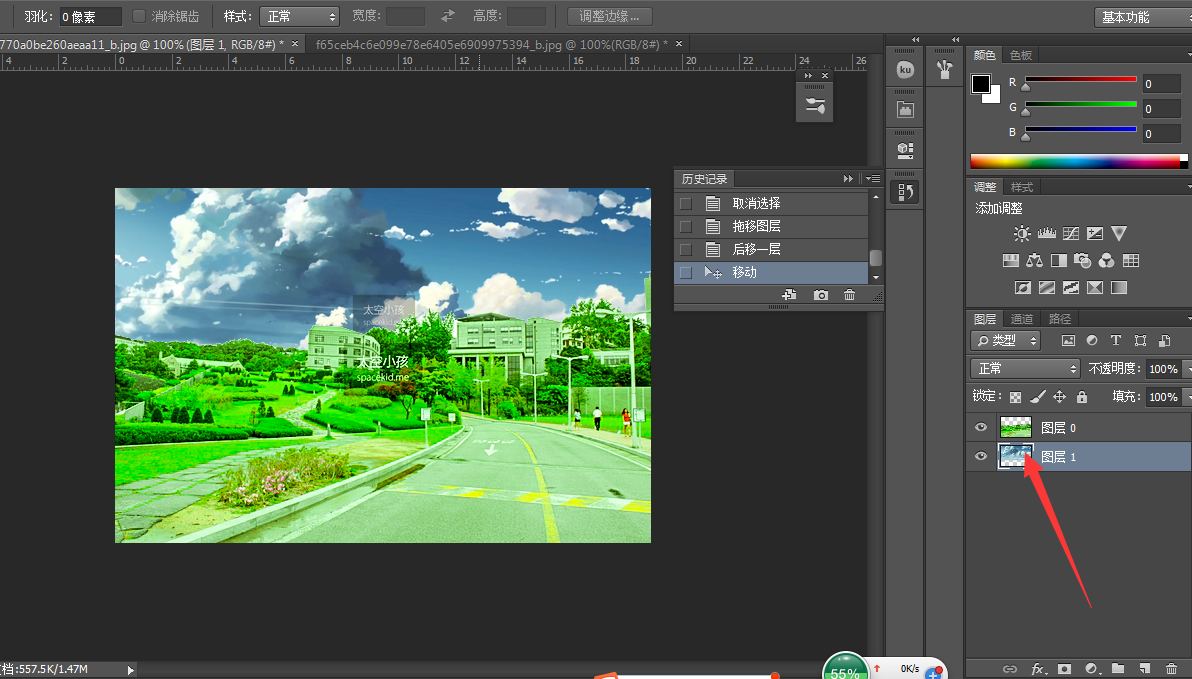This screenshot has height=679, width=1192.
Task: Click the Photo Filter adjustment icon
Action: click(1082, 261)
